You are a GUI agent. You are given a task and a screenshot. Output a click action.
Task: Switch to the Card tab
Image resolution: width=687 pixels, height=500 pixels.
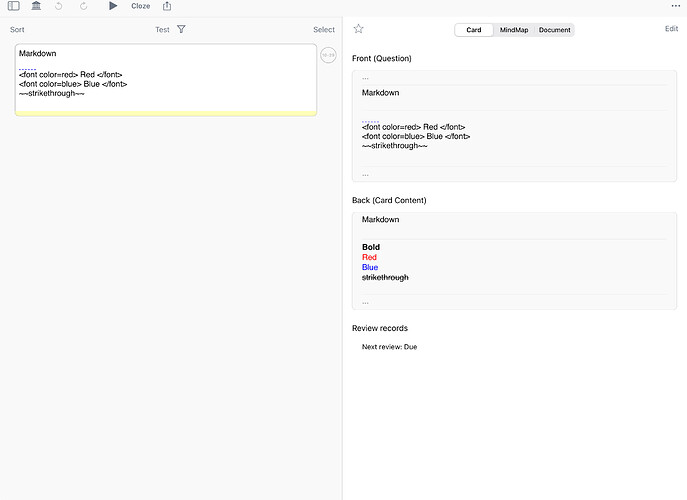tap(474, 30)
